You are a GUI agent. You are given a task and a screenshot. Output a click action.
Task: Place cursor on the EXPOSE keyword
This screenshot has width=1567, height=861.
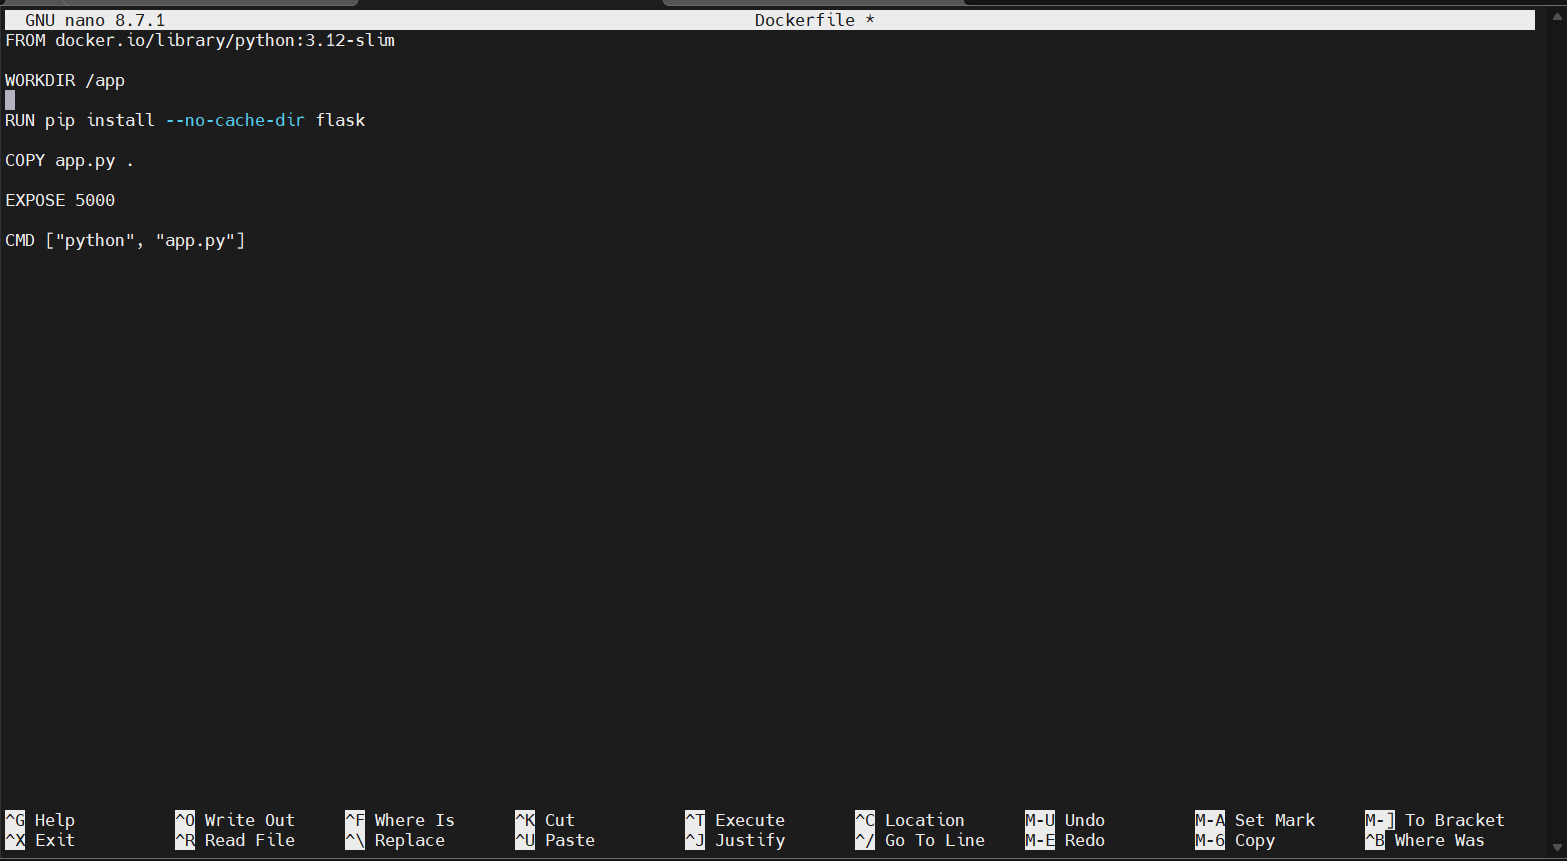(35, 200)
